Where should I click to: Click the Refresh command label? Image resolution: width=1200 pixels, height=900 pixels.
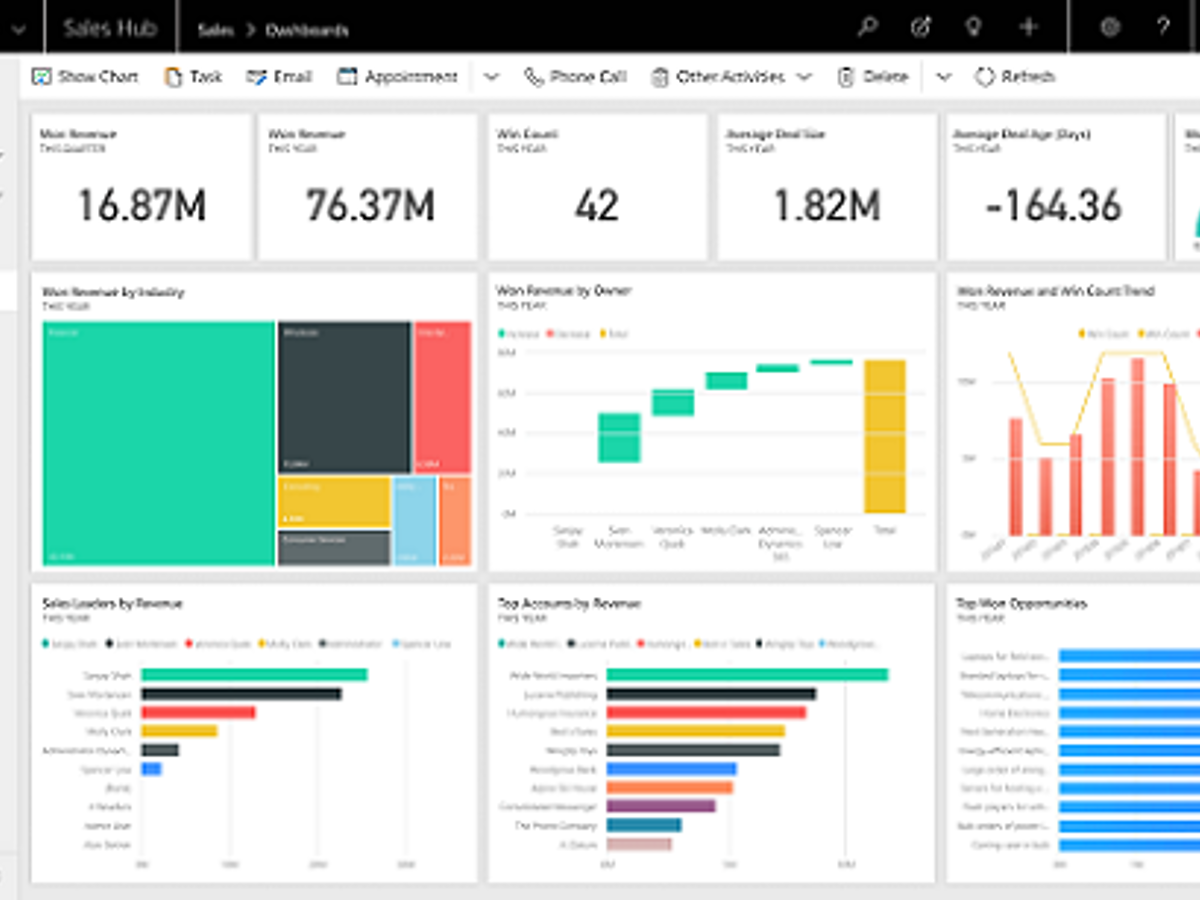click(1028, 77)
